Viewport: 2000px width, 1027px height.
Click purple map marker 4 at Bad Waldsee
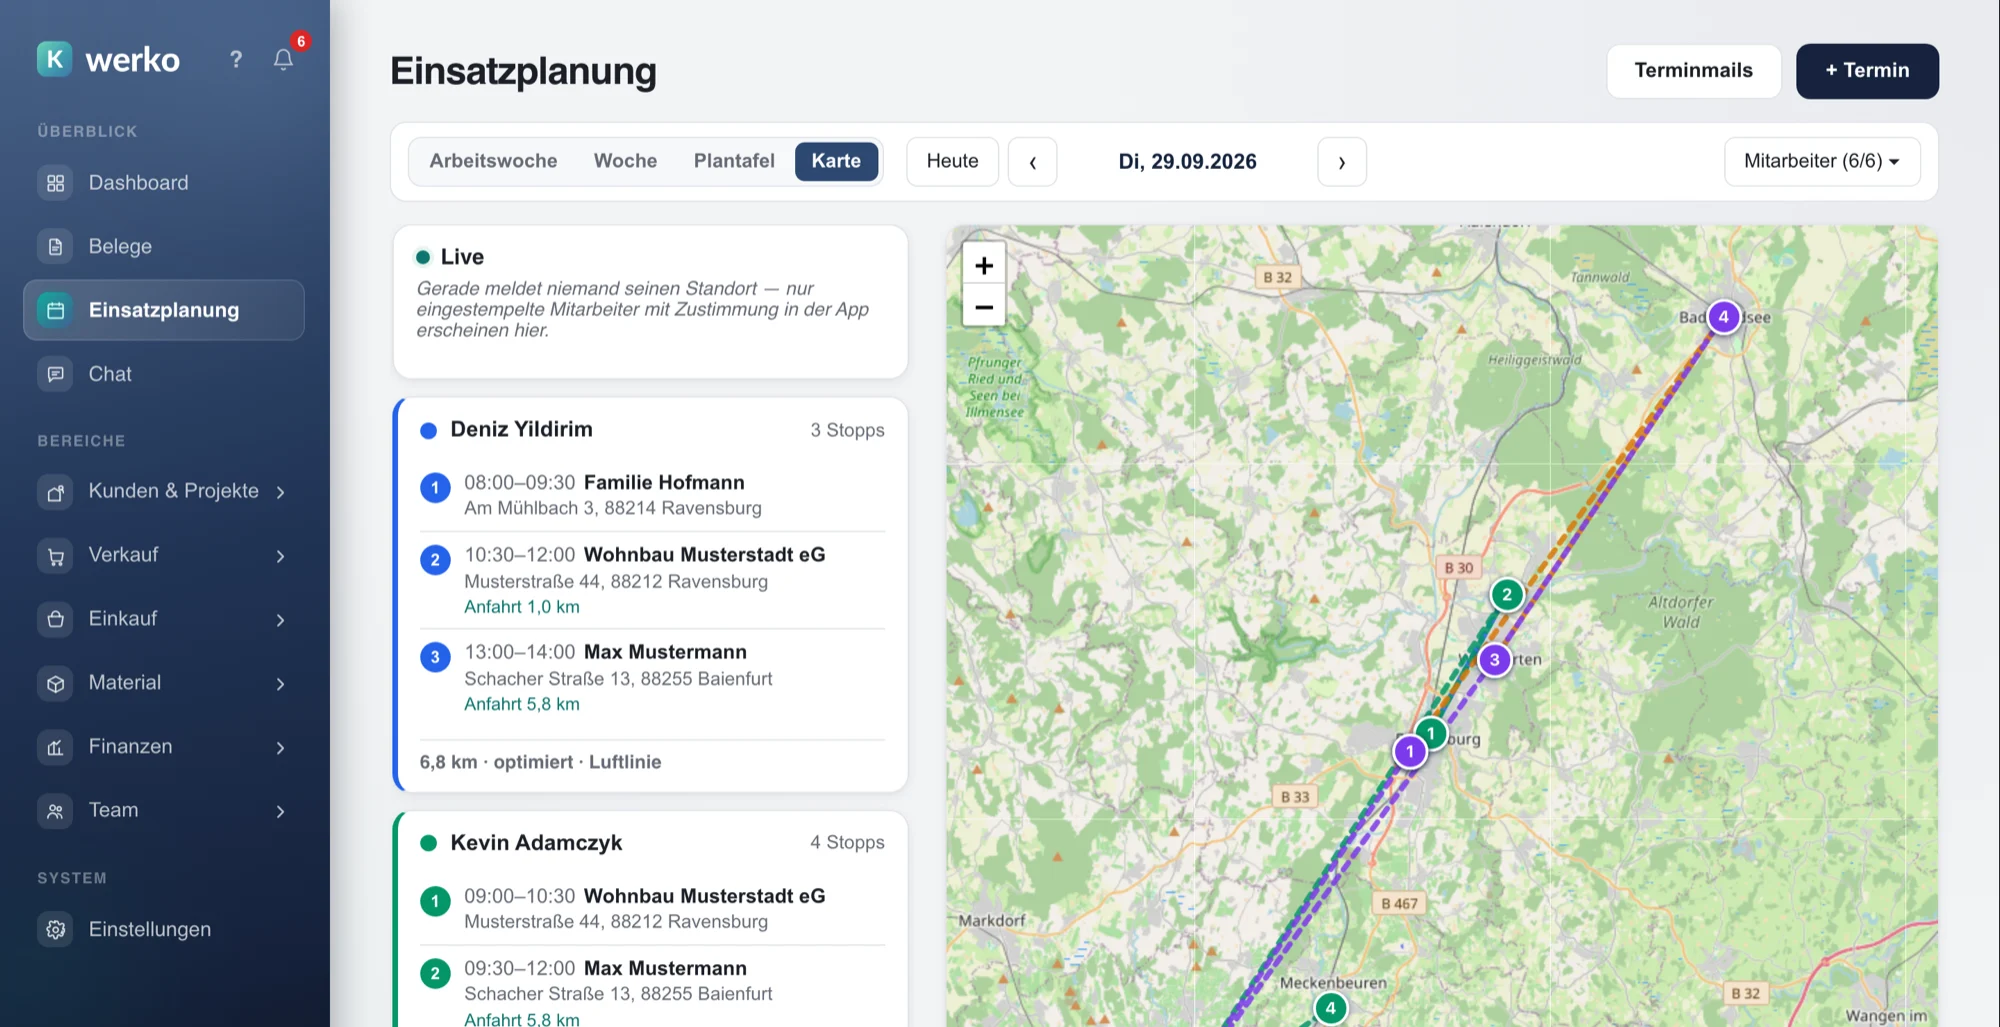tap(1723, 317)
